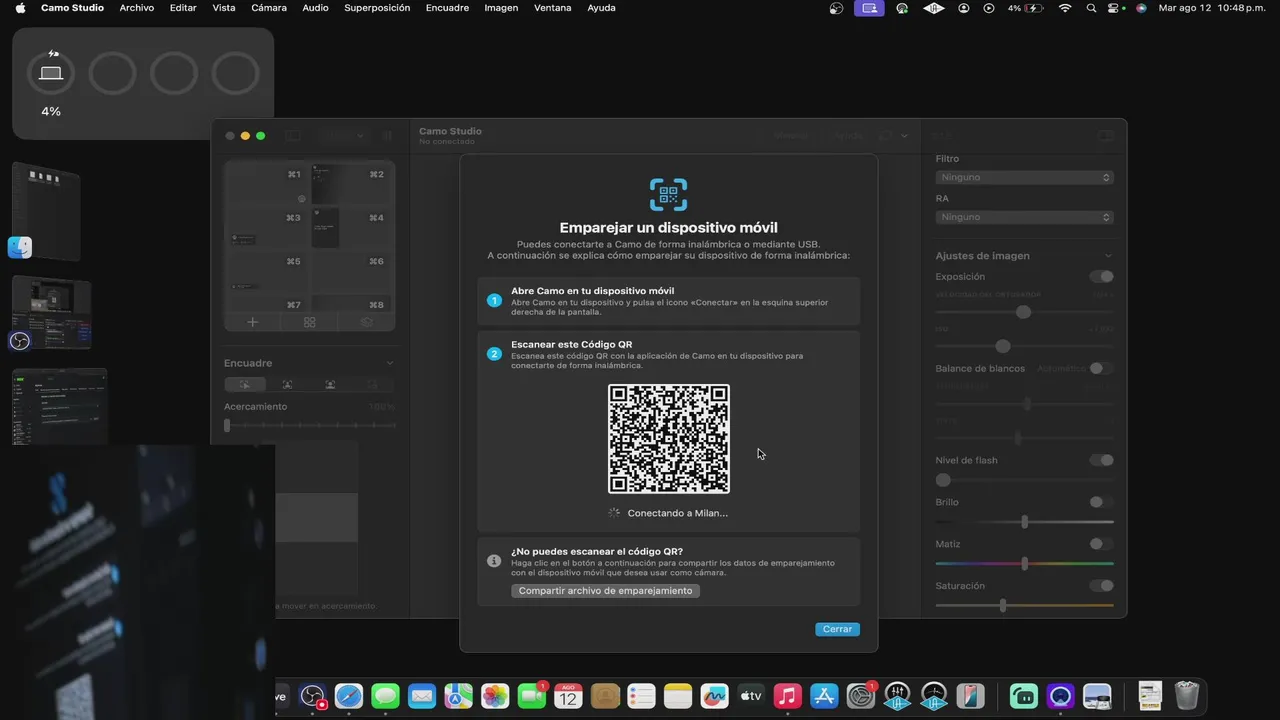Collapse the Encuadre section in sidebar
The image size is (1280, 720).
pos(390,363)
